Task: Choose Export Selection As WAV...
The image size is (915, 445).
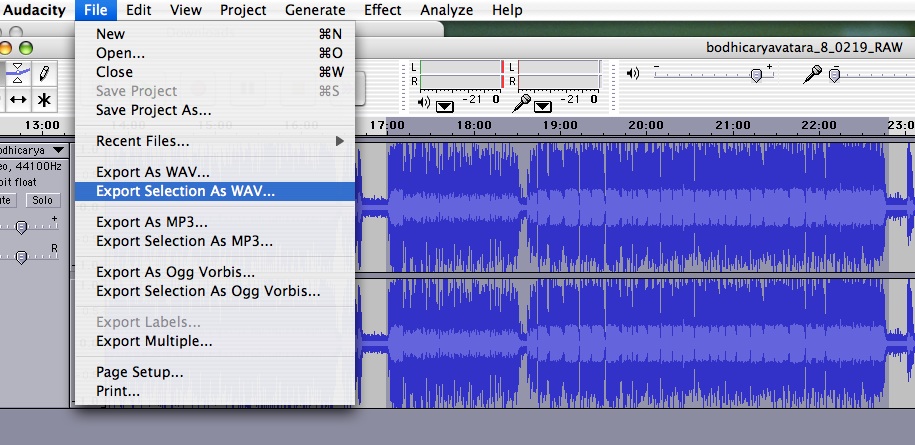Action: [x=215, y=191]
